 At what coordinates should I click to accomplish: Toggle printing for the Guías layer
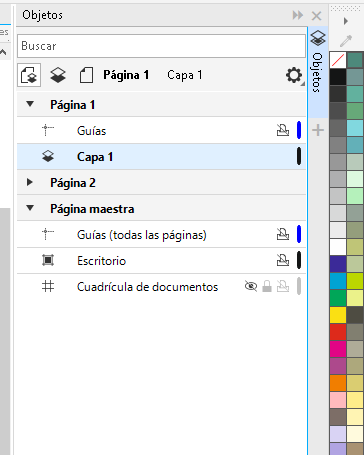click(283, 130)
